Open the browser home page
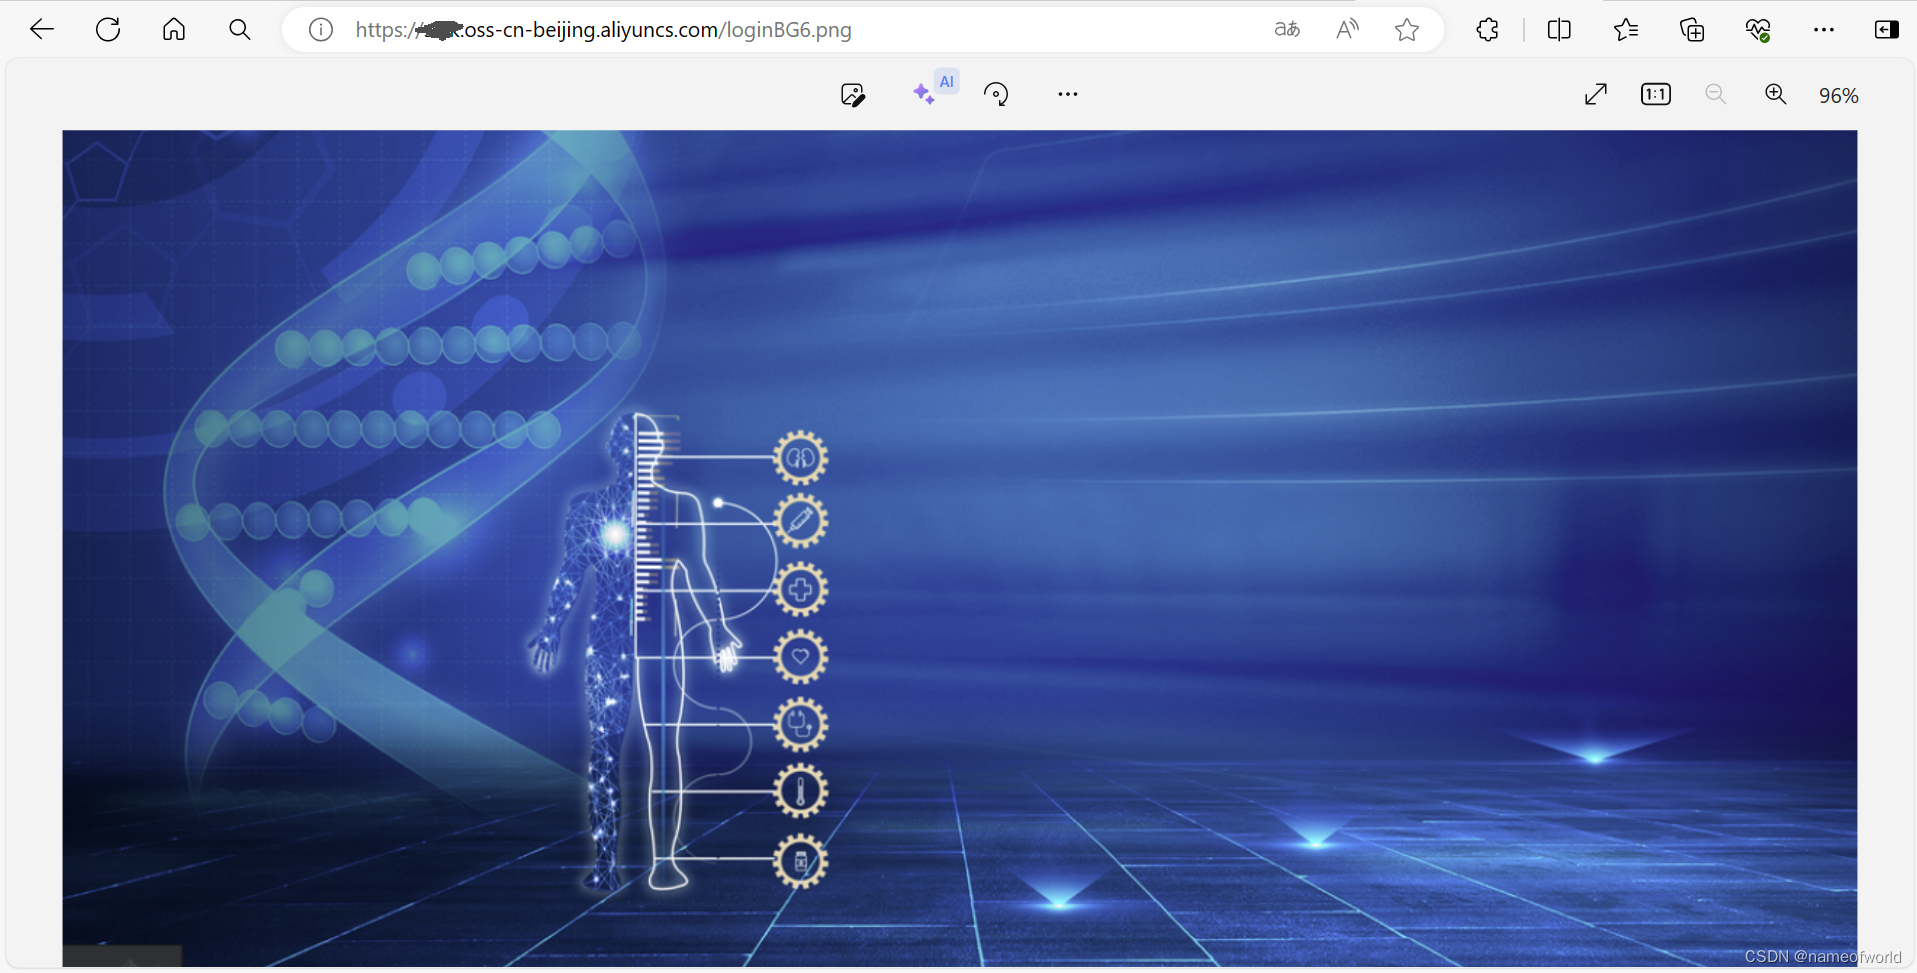Image resolution: width=1917 pixels, height=973 pixels. pyautogui.click(x=174, y=30)
